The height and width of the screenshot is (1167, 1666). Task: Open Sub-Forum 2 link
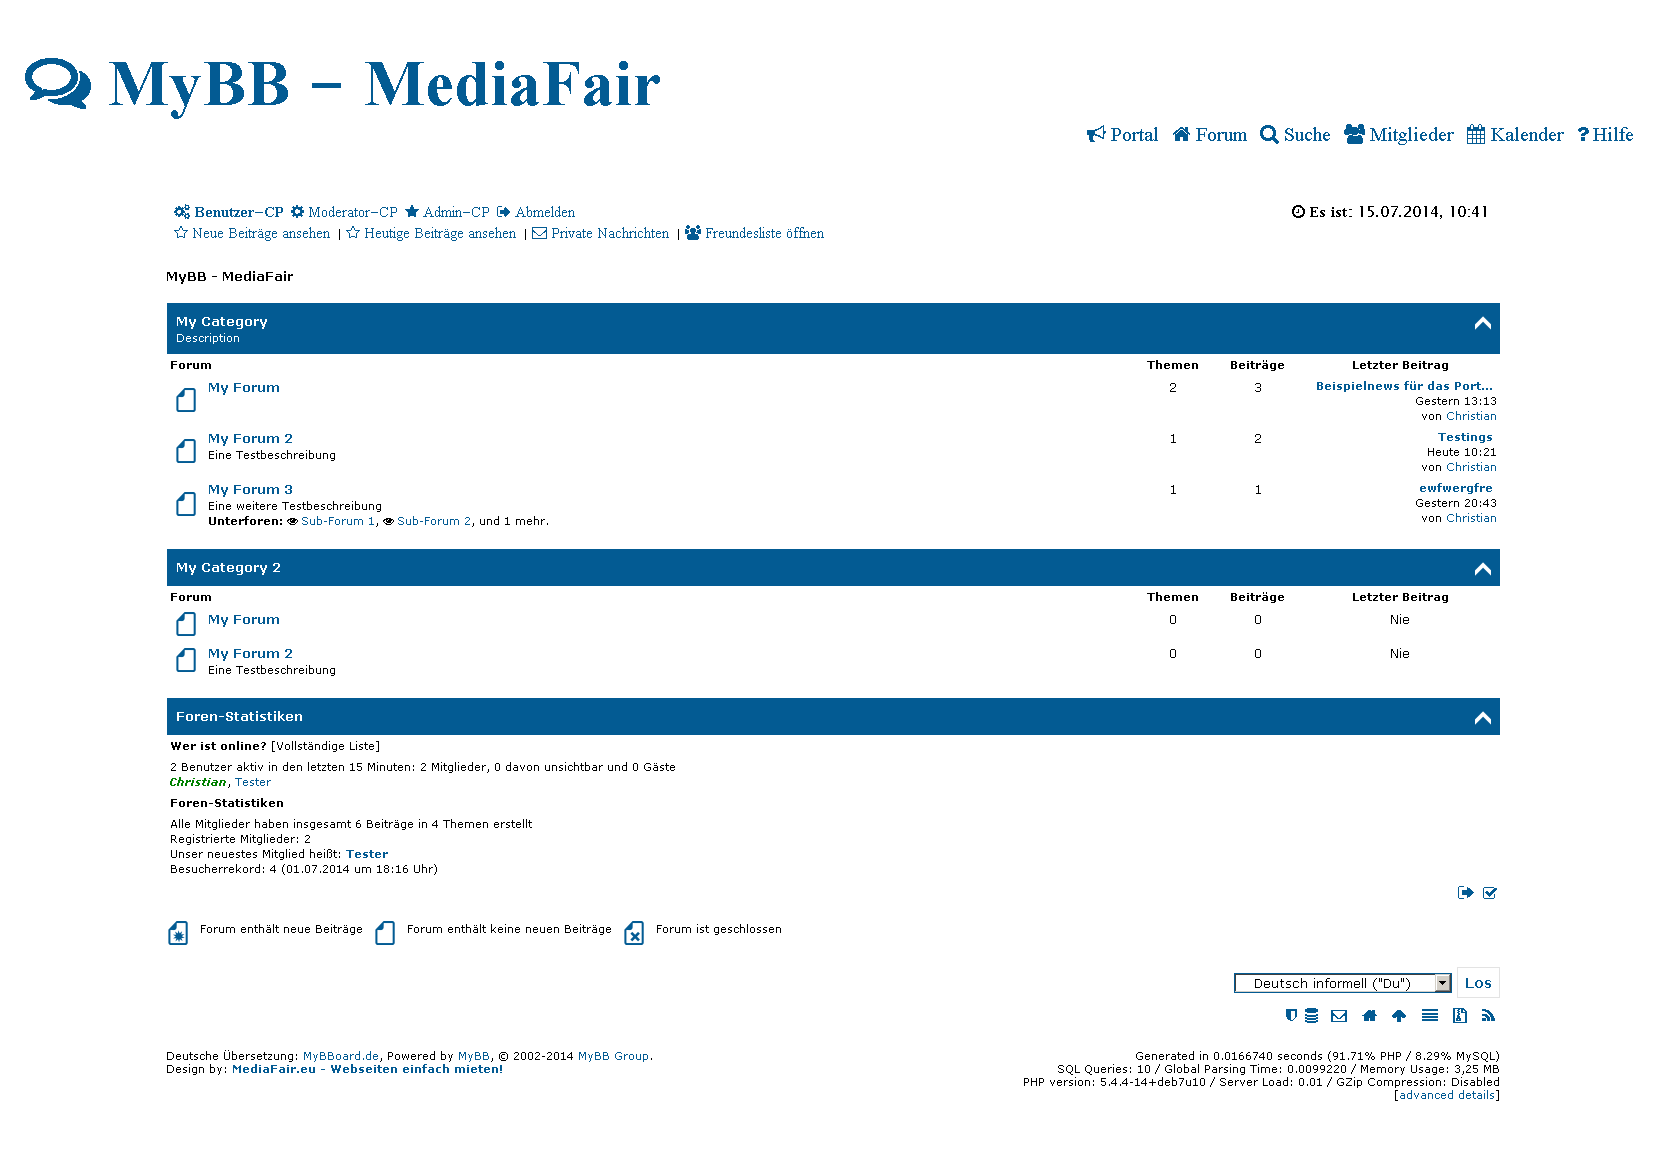[x=434, y=521]
